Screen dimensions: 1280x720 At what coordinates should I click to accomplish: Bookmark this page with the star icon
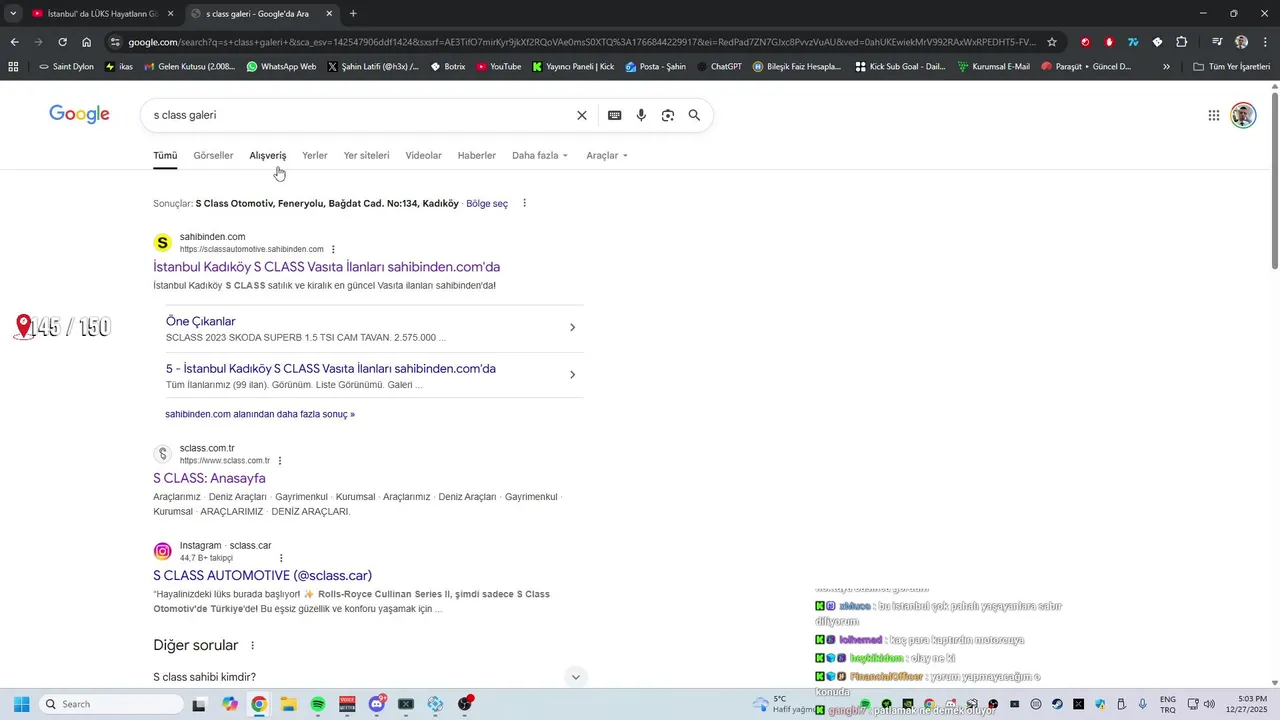click(x=1052, y=42)
